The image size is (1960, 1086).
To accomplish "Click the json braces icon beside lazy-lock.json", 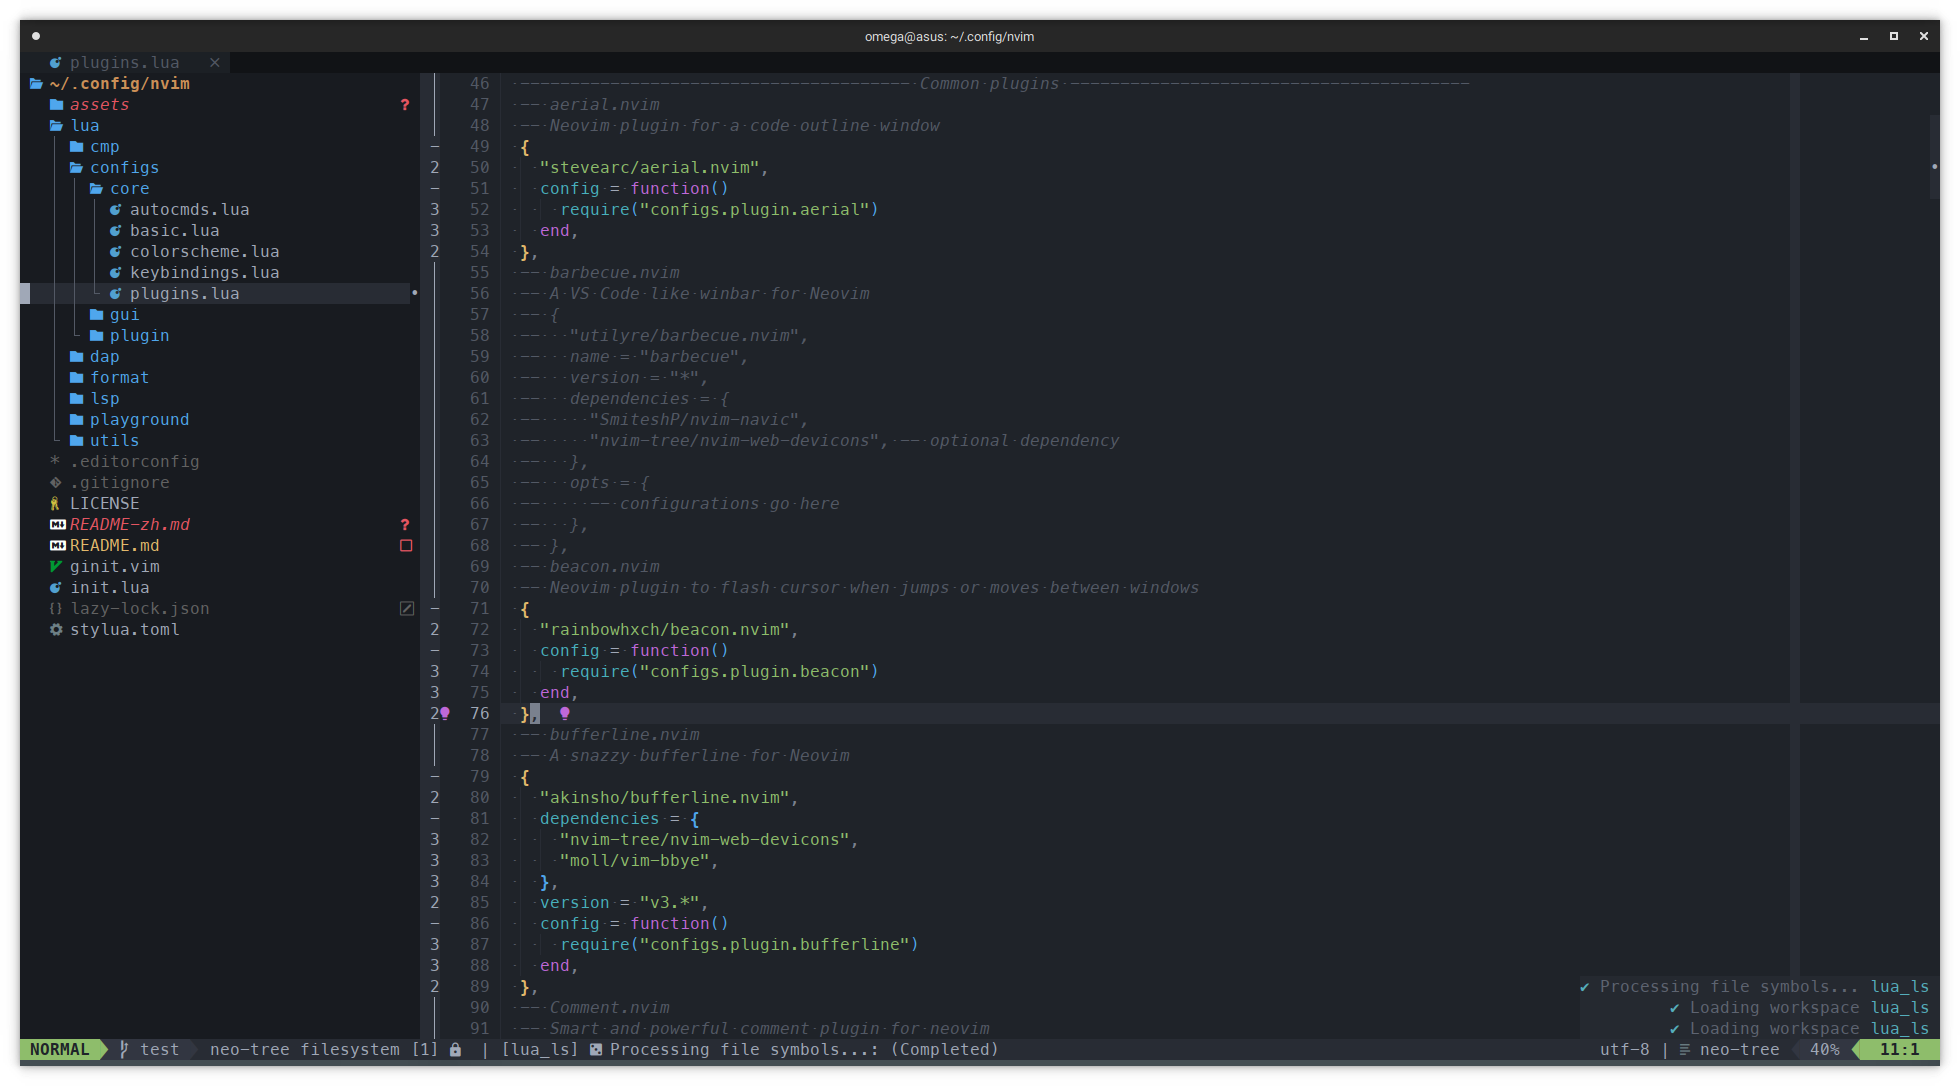I will click(56, 609).
